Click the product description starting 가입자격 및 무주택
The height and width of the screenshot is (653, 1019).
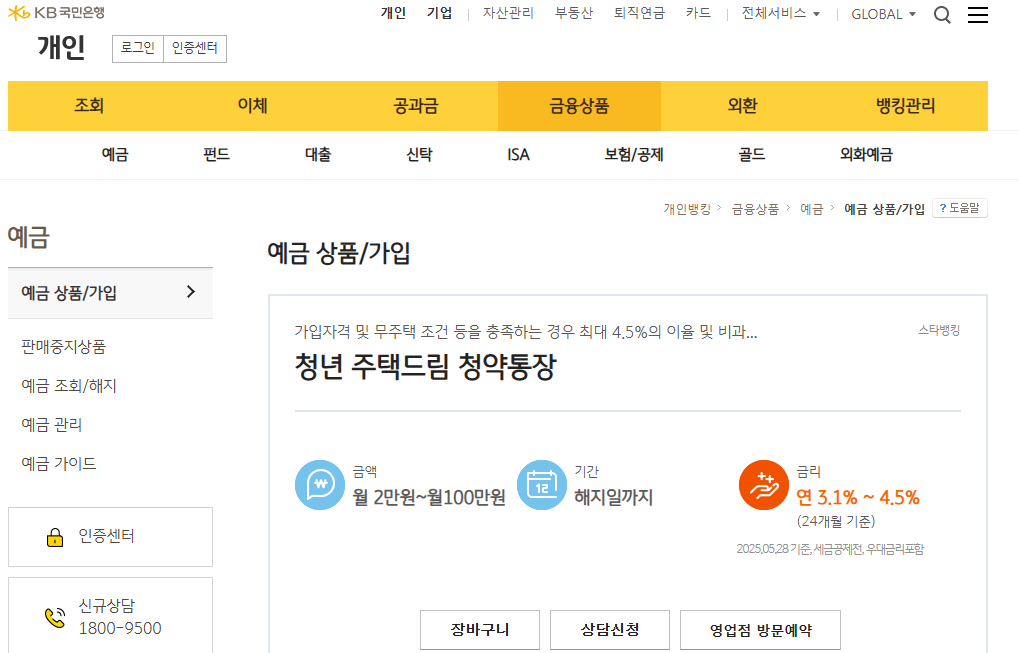[x=526, y=332]
